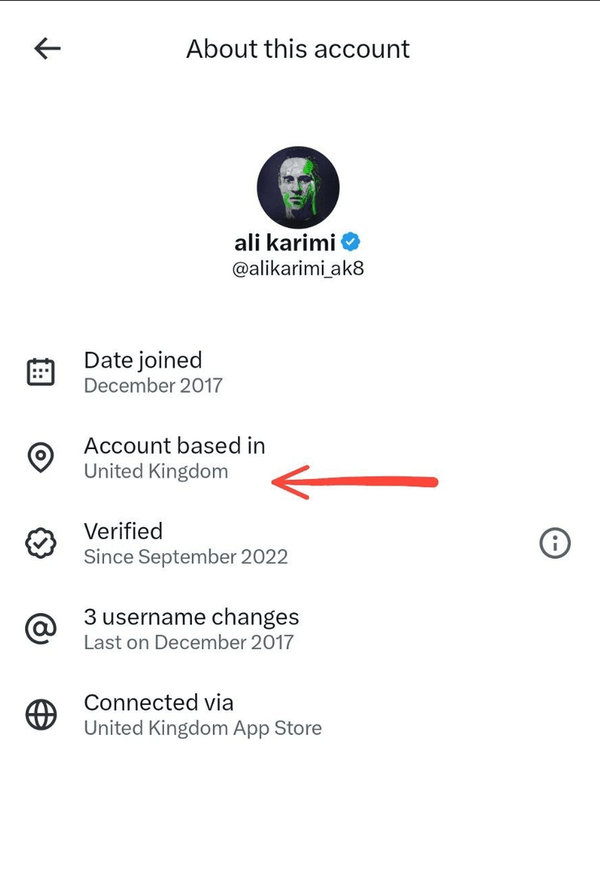This screenshot has height=871, width=600.
Task: Tap the back arrow icon
Action: (x=47, y=49)
